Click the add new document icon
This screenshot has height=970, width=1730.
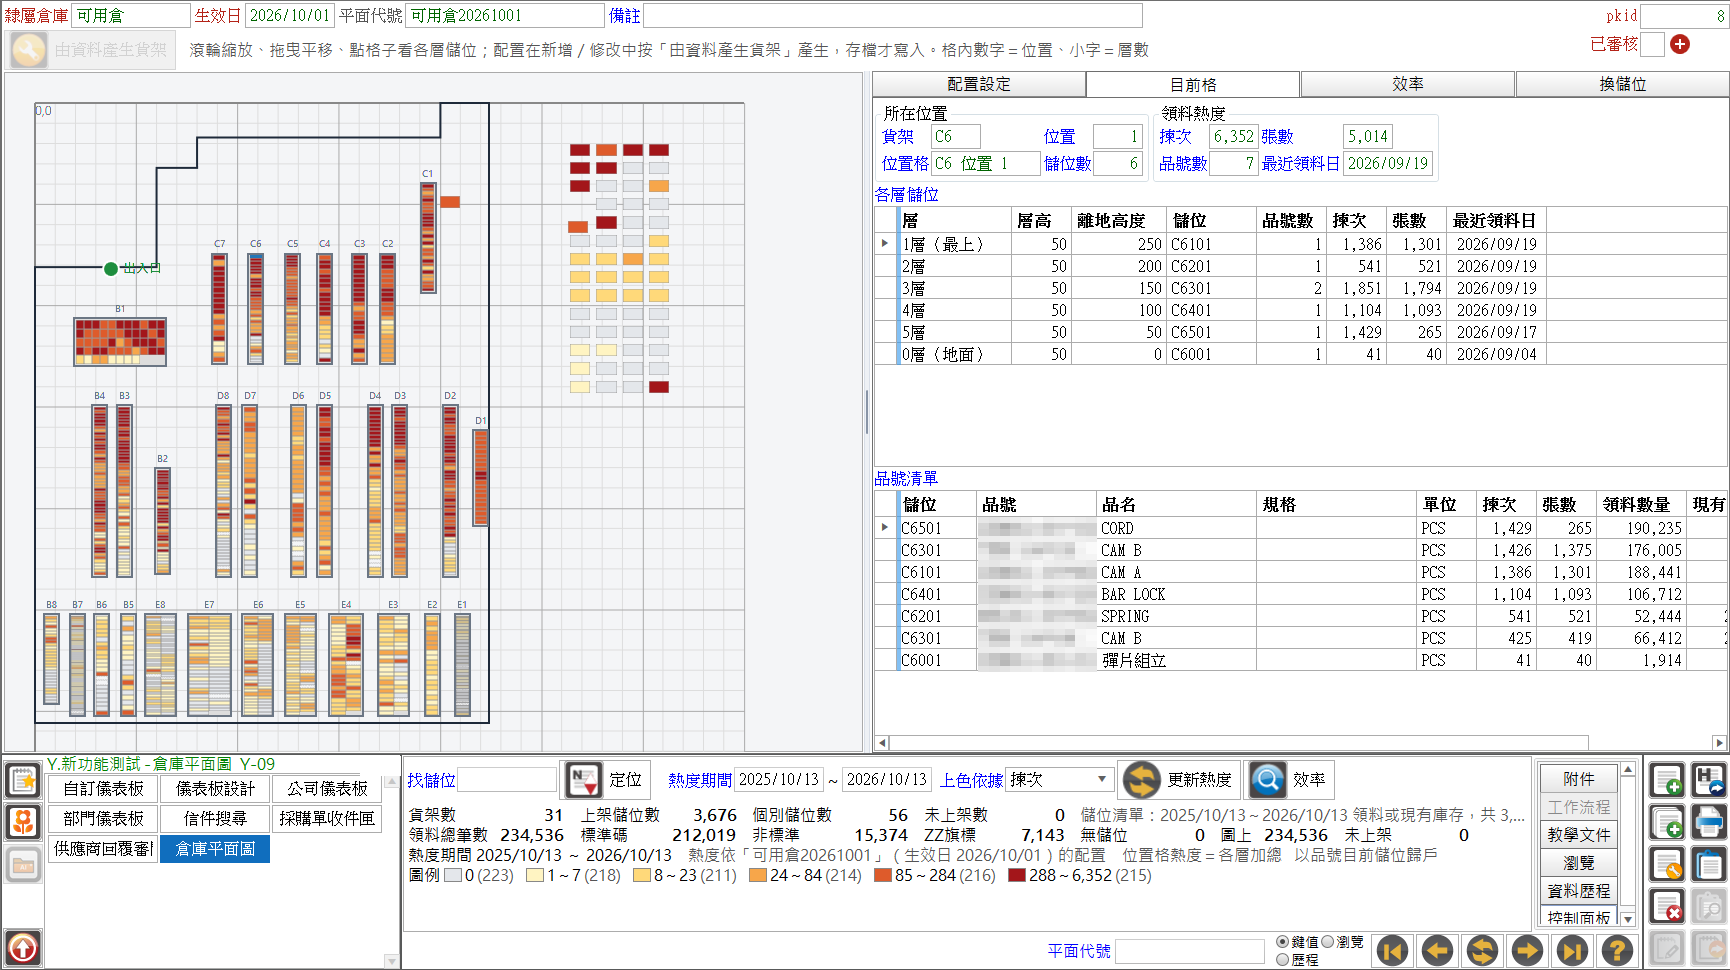point(1667,781)
